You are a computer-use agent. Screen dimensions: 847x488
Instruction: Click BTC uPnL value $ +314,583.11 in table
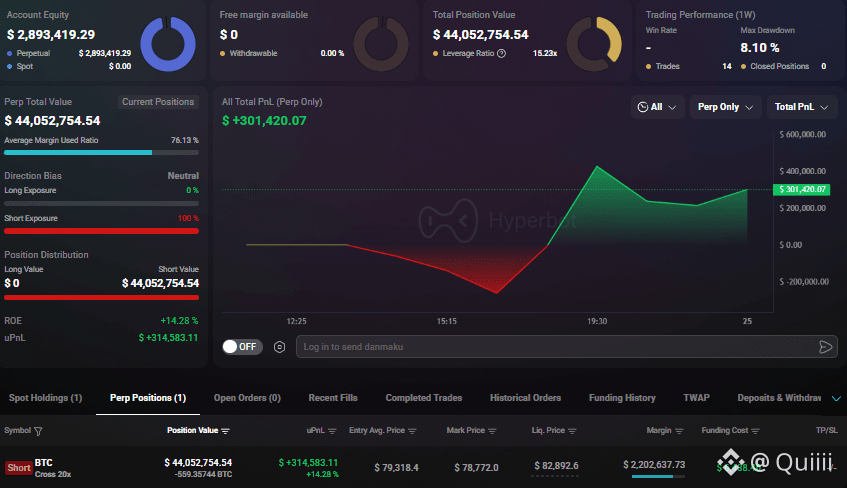click(308, 463)
